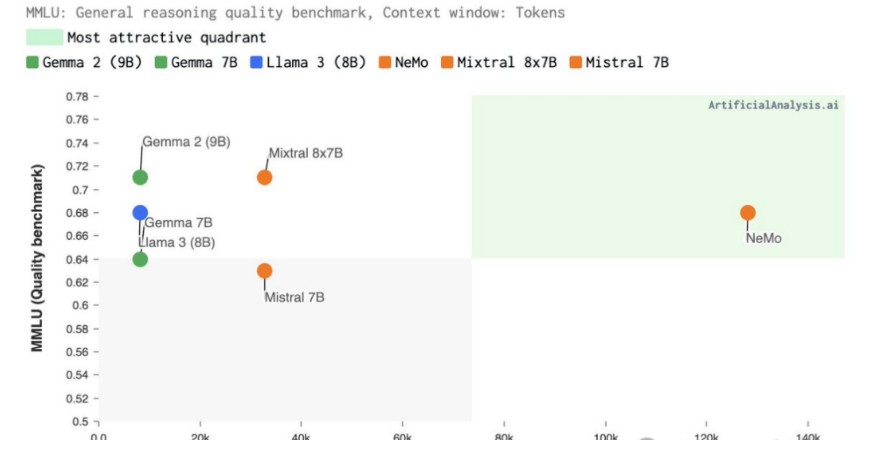Click the Mixtral 8x7B chart label
Image resolution: width=888 pixels, height=451 pixels.
tap(306, 153)
